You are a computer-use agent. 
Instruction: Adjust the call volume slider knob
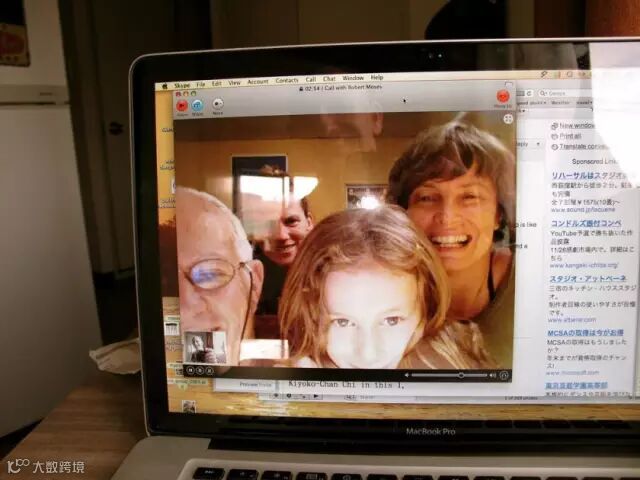point(461,375)
